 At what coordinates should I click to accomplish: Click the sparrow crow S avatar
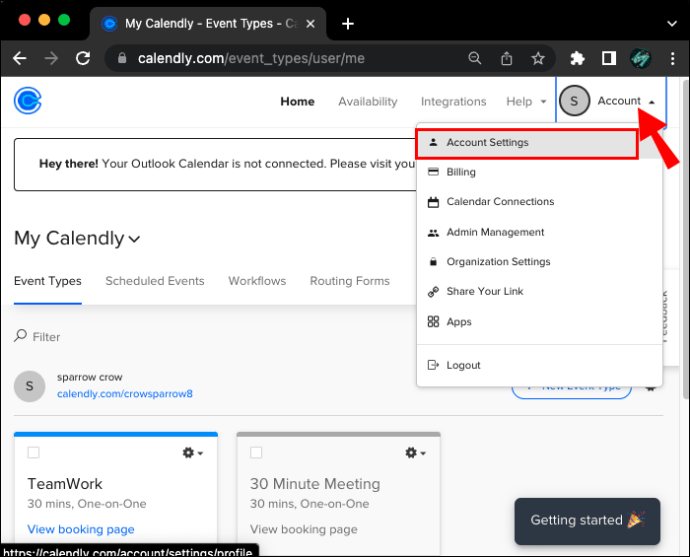click(29, 386)
